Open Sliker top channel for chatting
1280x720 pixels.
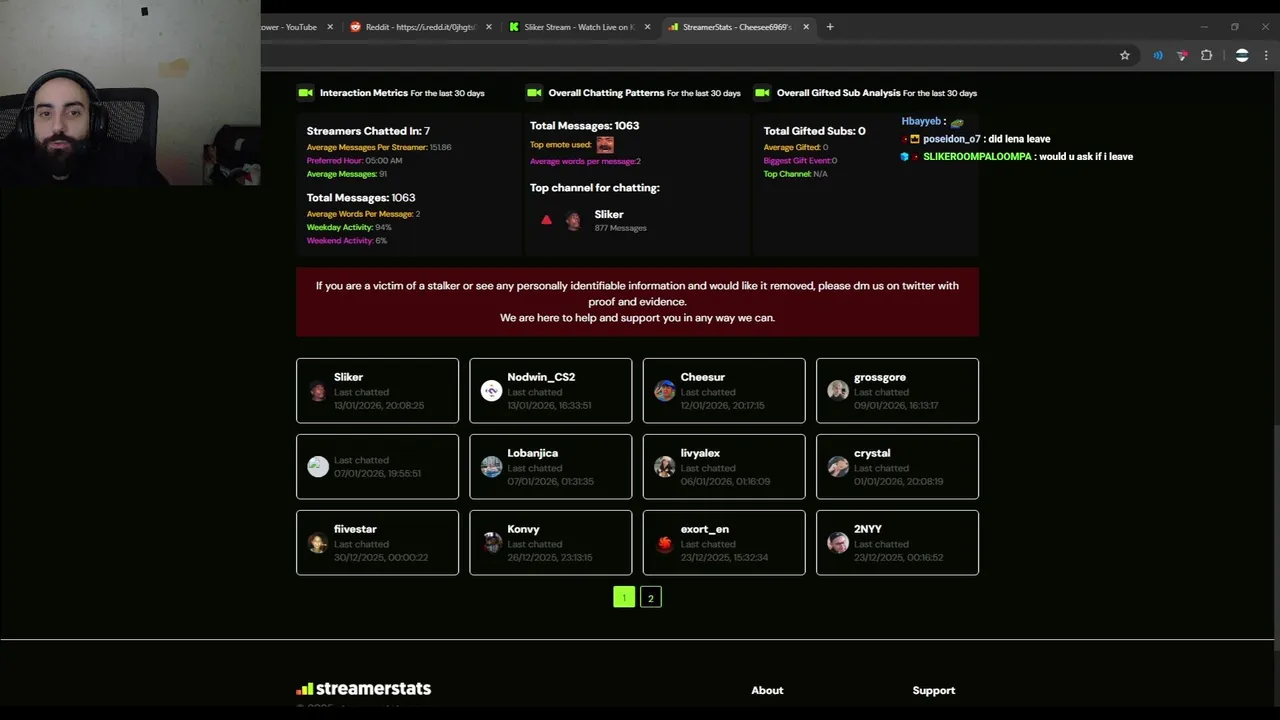point(609,214)
